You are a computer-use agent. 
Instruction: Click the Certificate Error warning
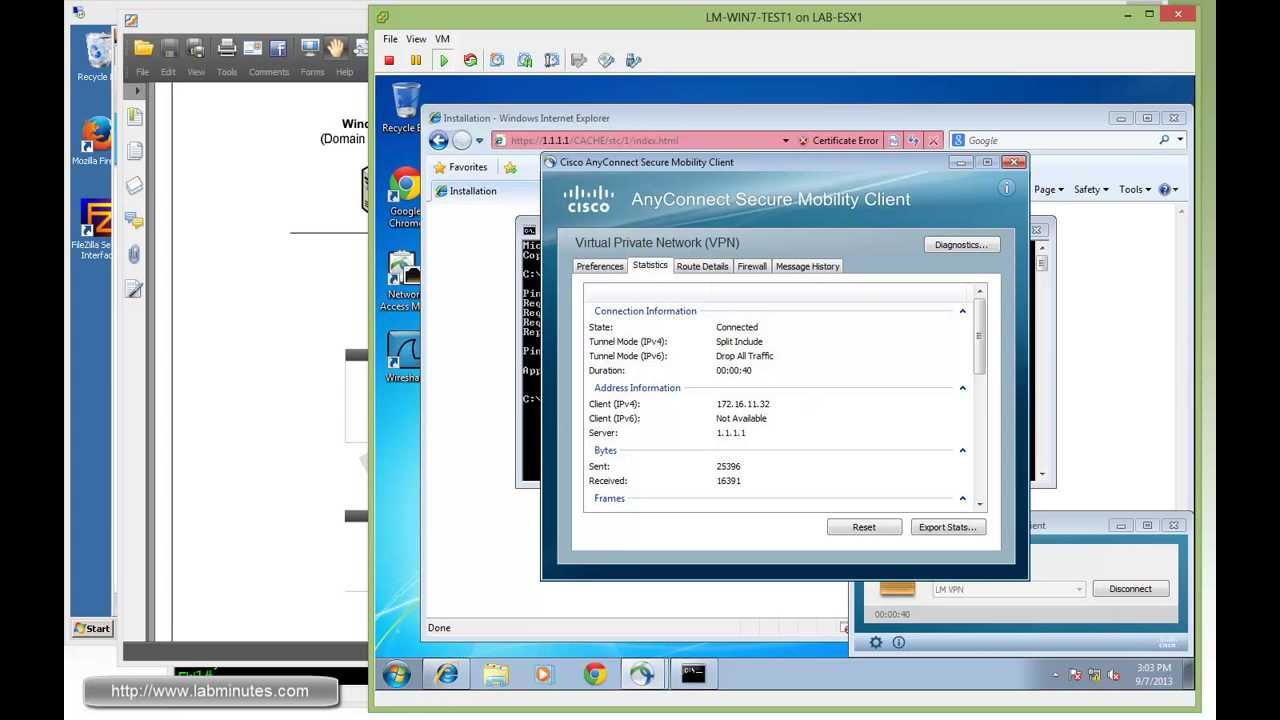[x=838, y=141]
